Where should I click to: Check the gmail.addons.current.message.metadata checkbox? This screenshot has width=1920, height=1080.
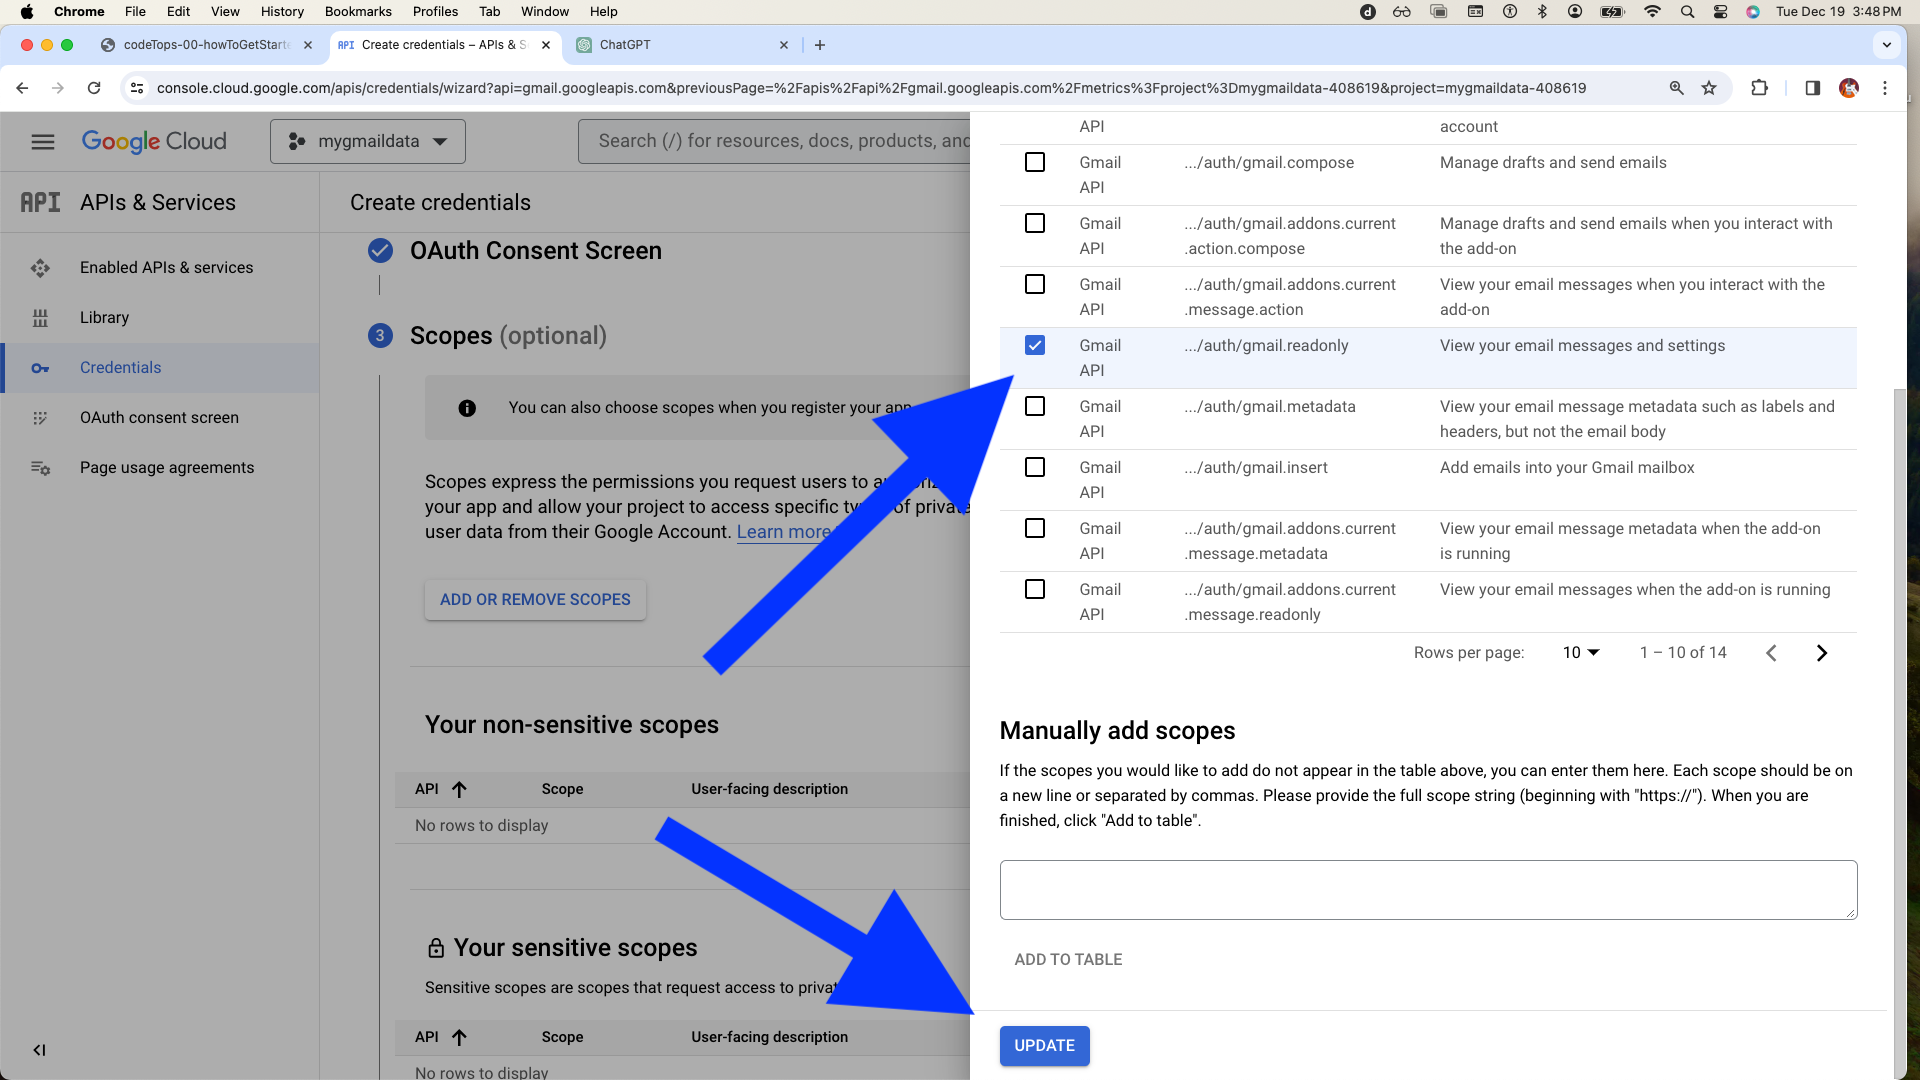pos(1035,528)
